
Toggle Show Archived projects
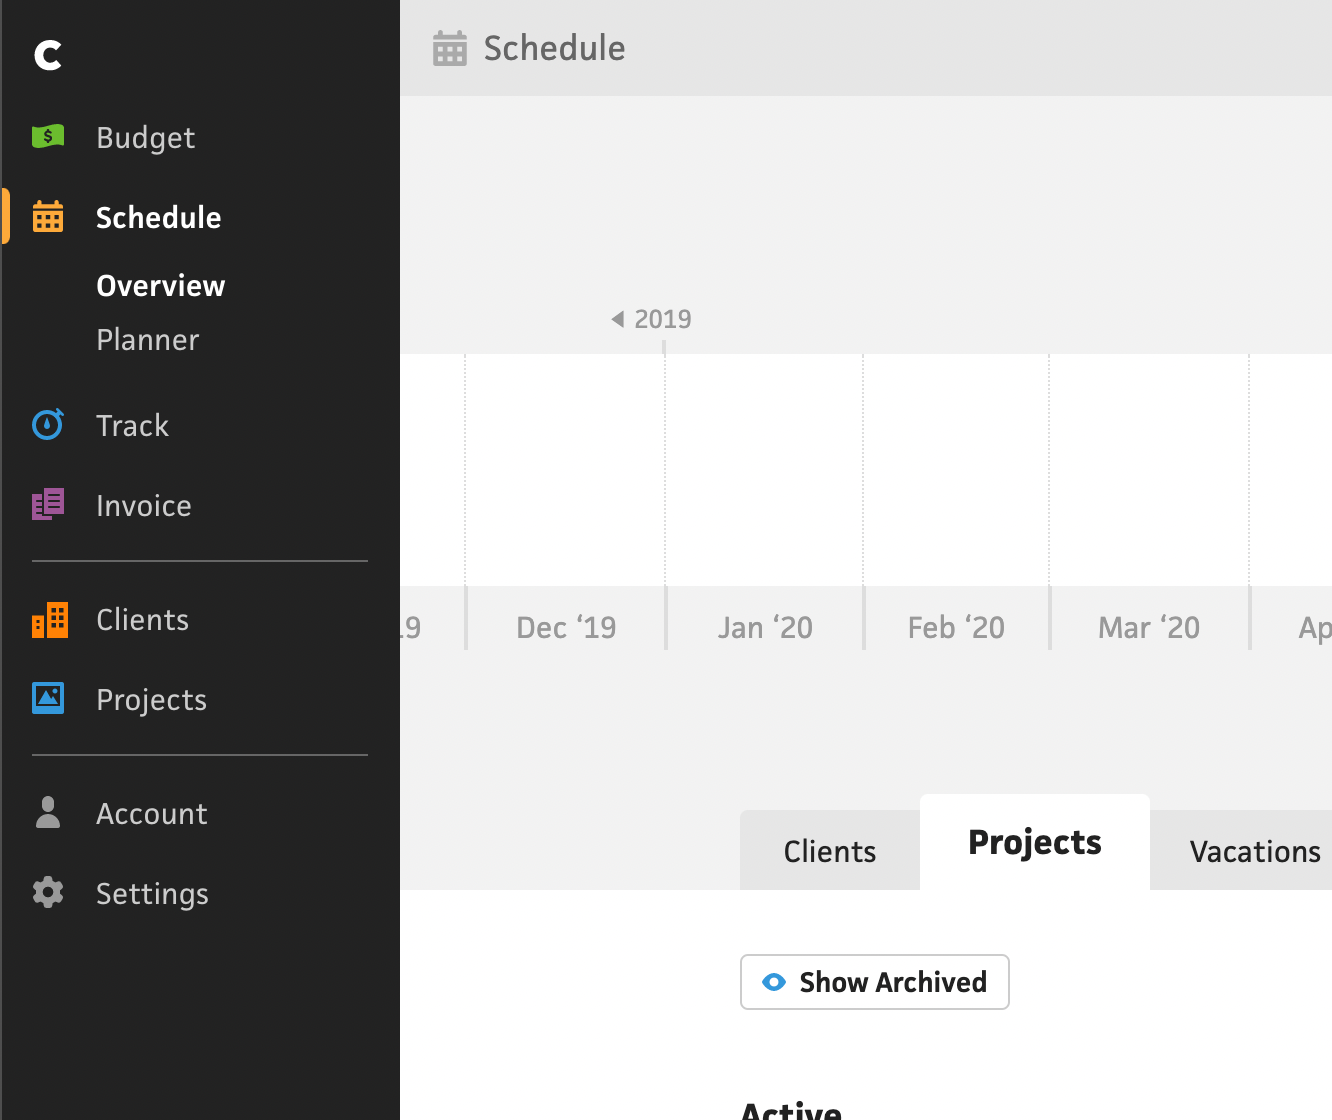(x=875, y=982)
